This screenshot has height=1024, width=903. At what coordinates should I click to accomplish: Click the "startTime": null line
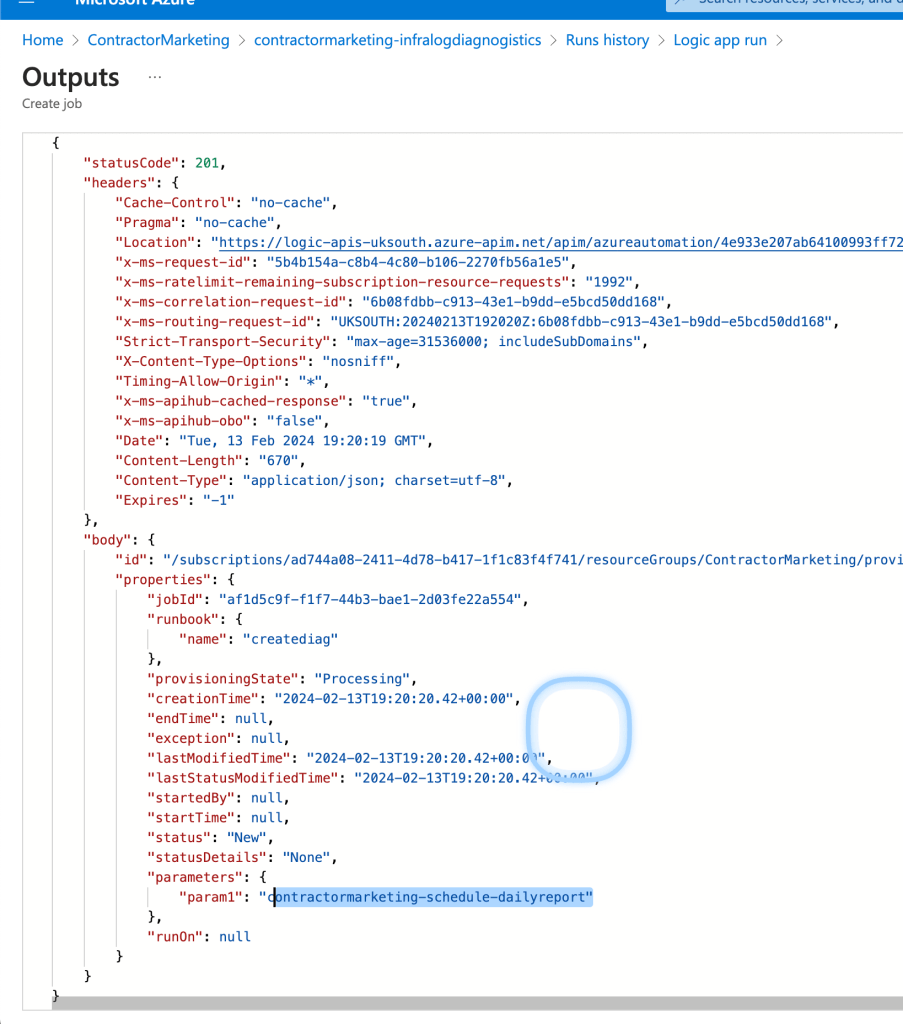pyautogui.click(x=218, y=818)
